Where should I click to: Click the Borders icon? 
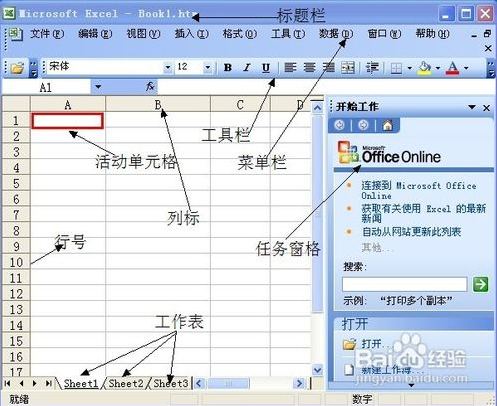point(396,68)
